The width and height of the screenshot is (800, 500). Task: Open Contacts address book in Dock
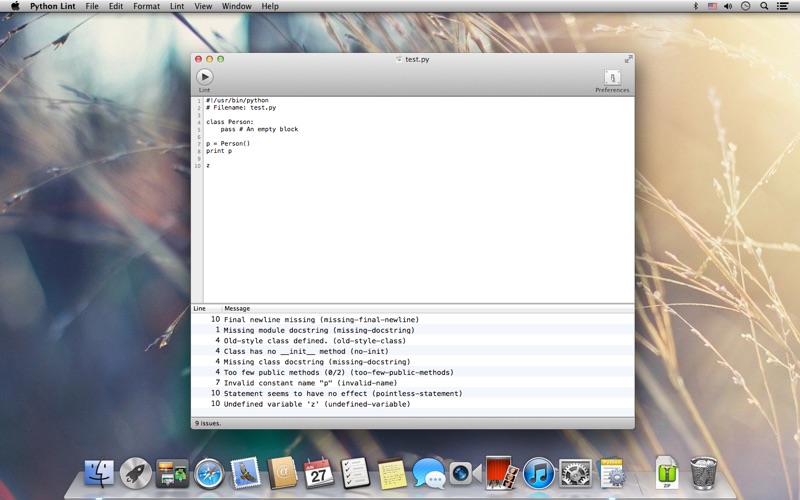coord(282,473)
